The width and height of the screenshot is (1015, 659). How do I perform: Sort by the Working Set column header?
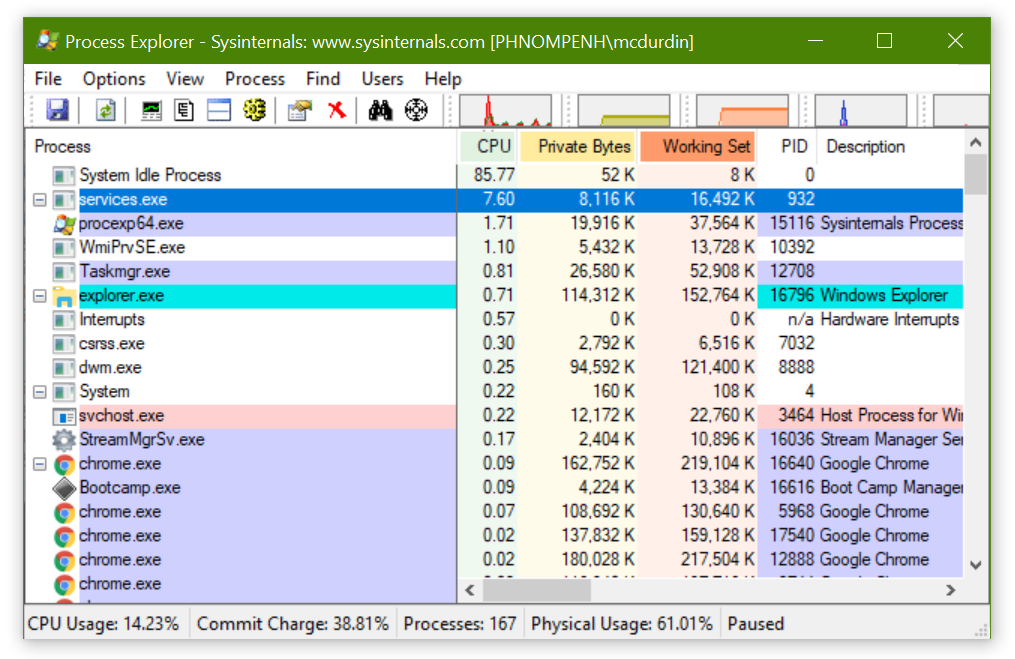(698, 147)
